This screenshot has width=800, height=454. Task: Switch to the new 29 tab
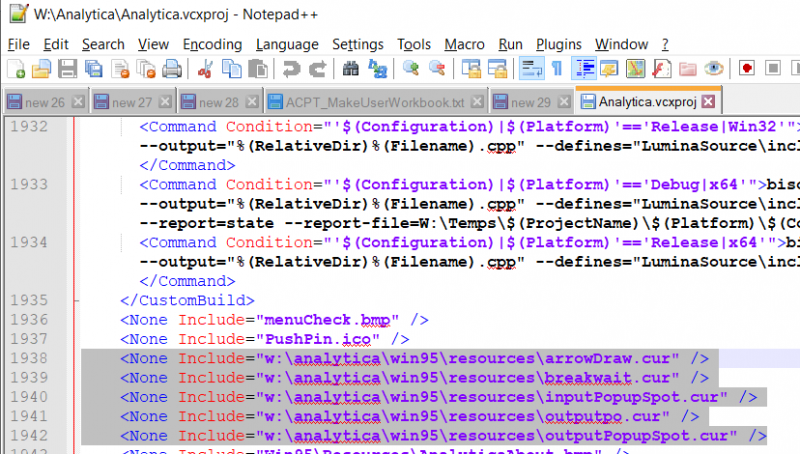[531, 103]
